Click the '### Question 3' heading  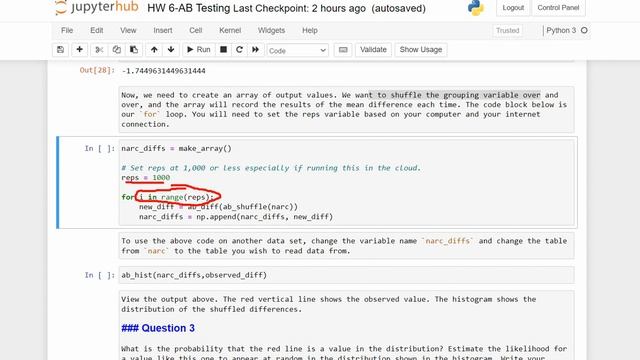pyautogui.click(x=158, y=328)
